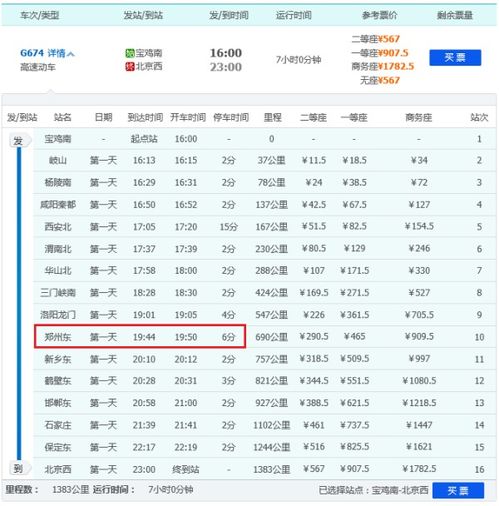Open the G674 train number link

[x=32, y=53]
